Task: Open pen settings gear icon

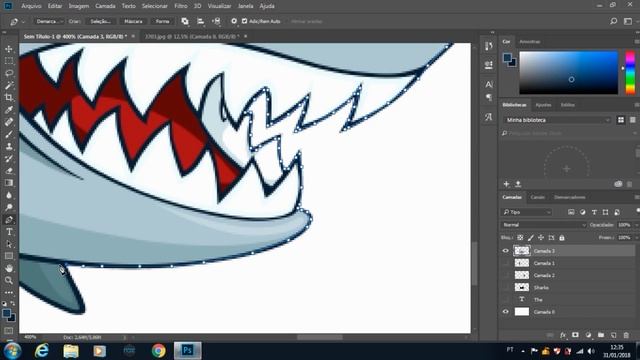Action: coord(234,21)
